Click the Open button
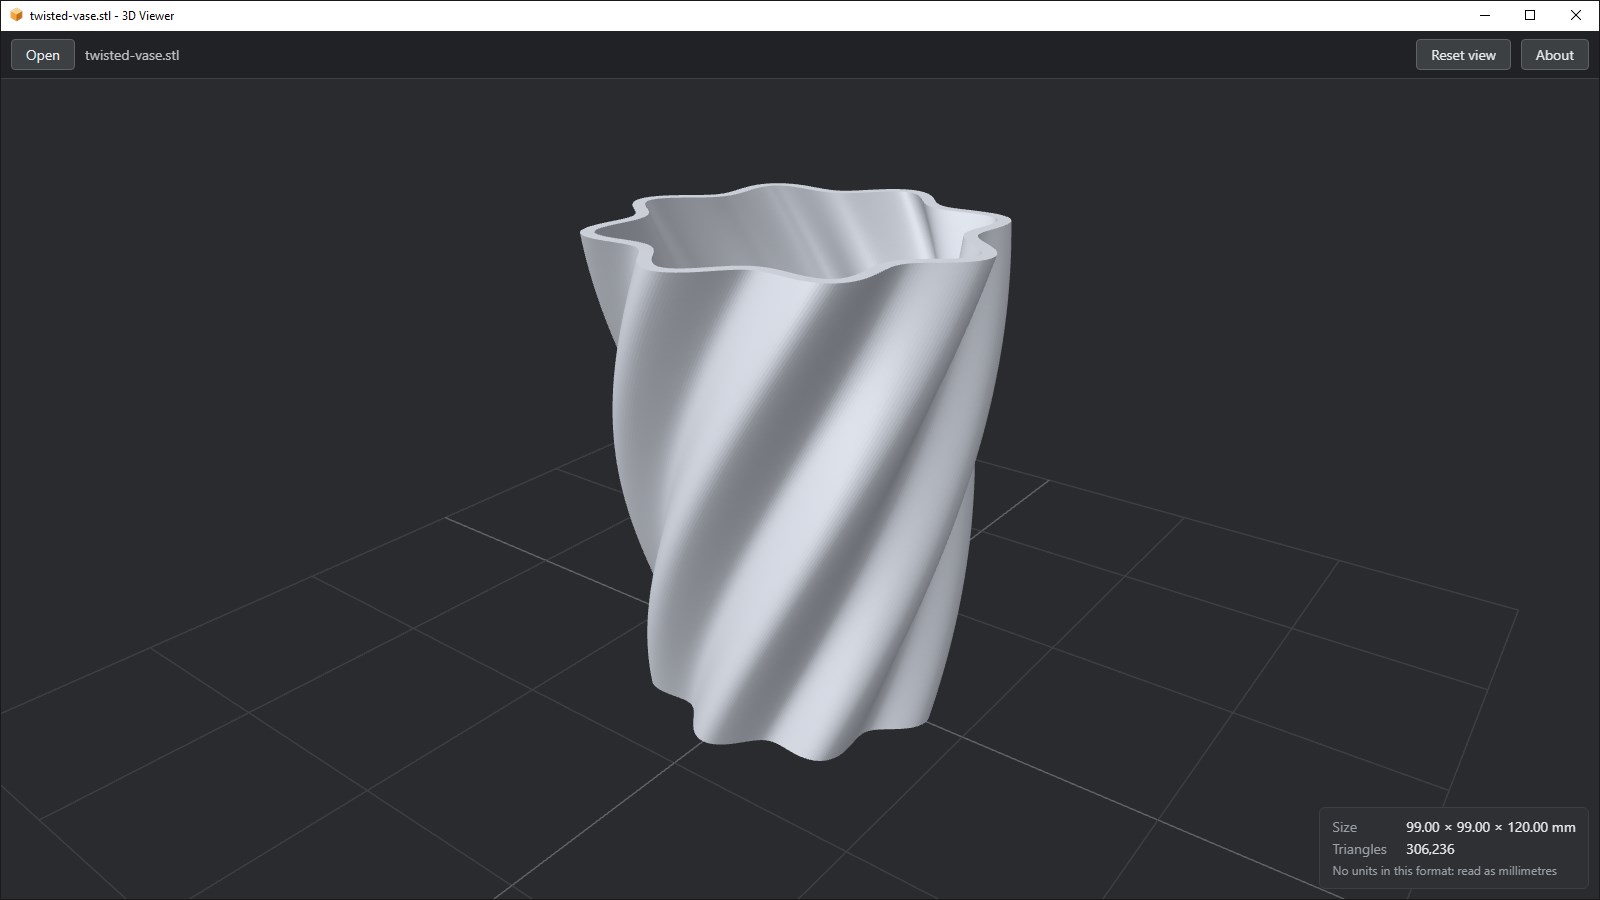Screen dimensions: 1600x900 [43, 55]
